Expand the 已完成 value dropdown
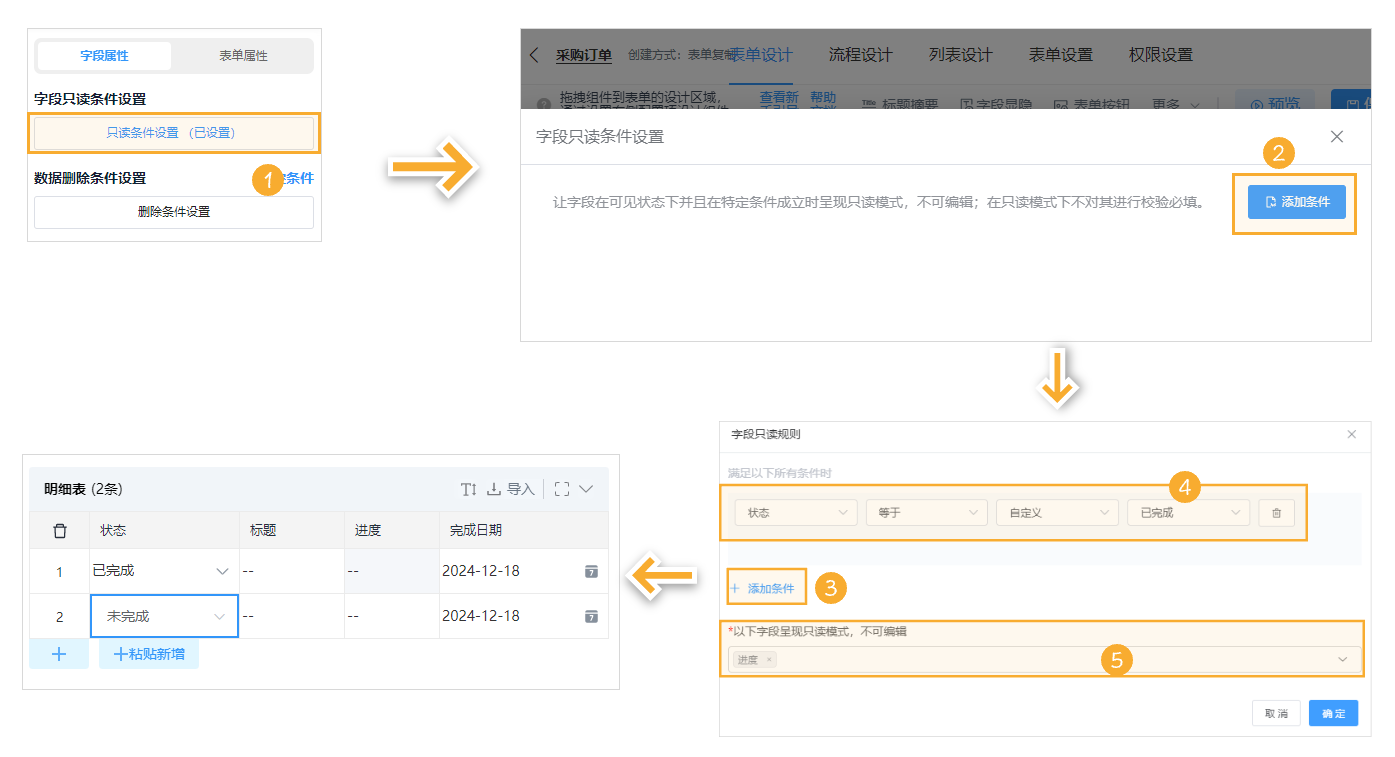 click(1188, 511)
